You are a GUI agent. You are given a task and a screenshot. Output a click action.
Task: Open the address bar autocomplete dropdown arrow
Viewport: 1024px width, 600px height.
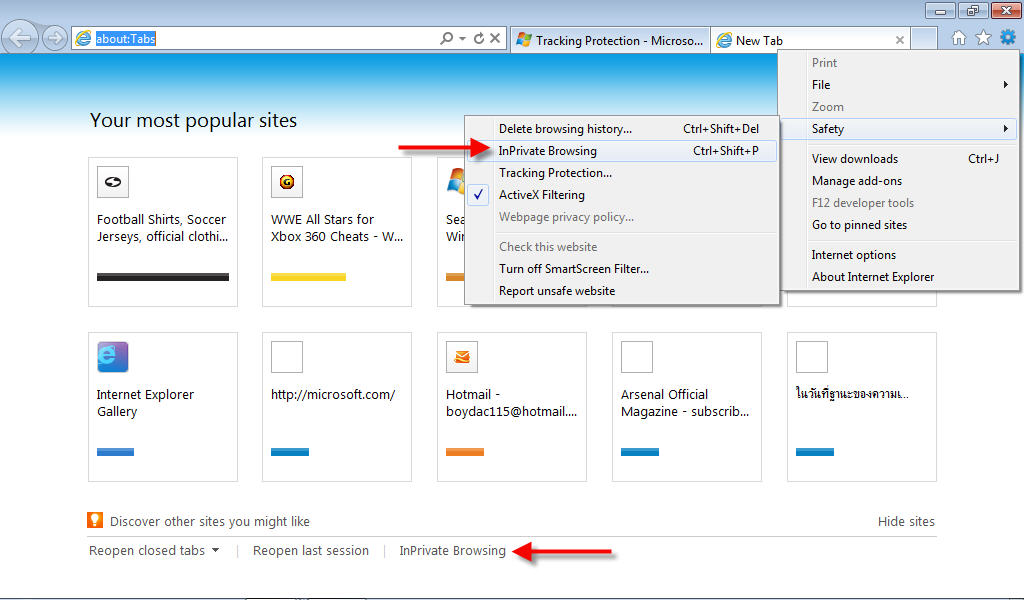coord(462,39)
